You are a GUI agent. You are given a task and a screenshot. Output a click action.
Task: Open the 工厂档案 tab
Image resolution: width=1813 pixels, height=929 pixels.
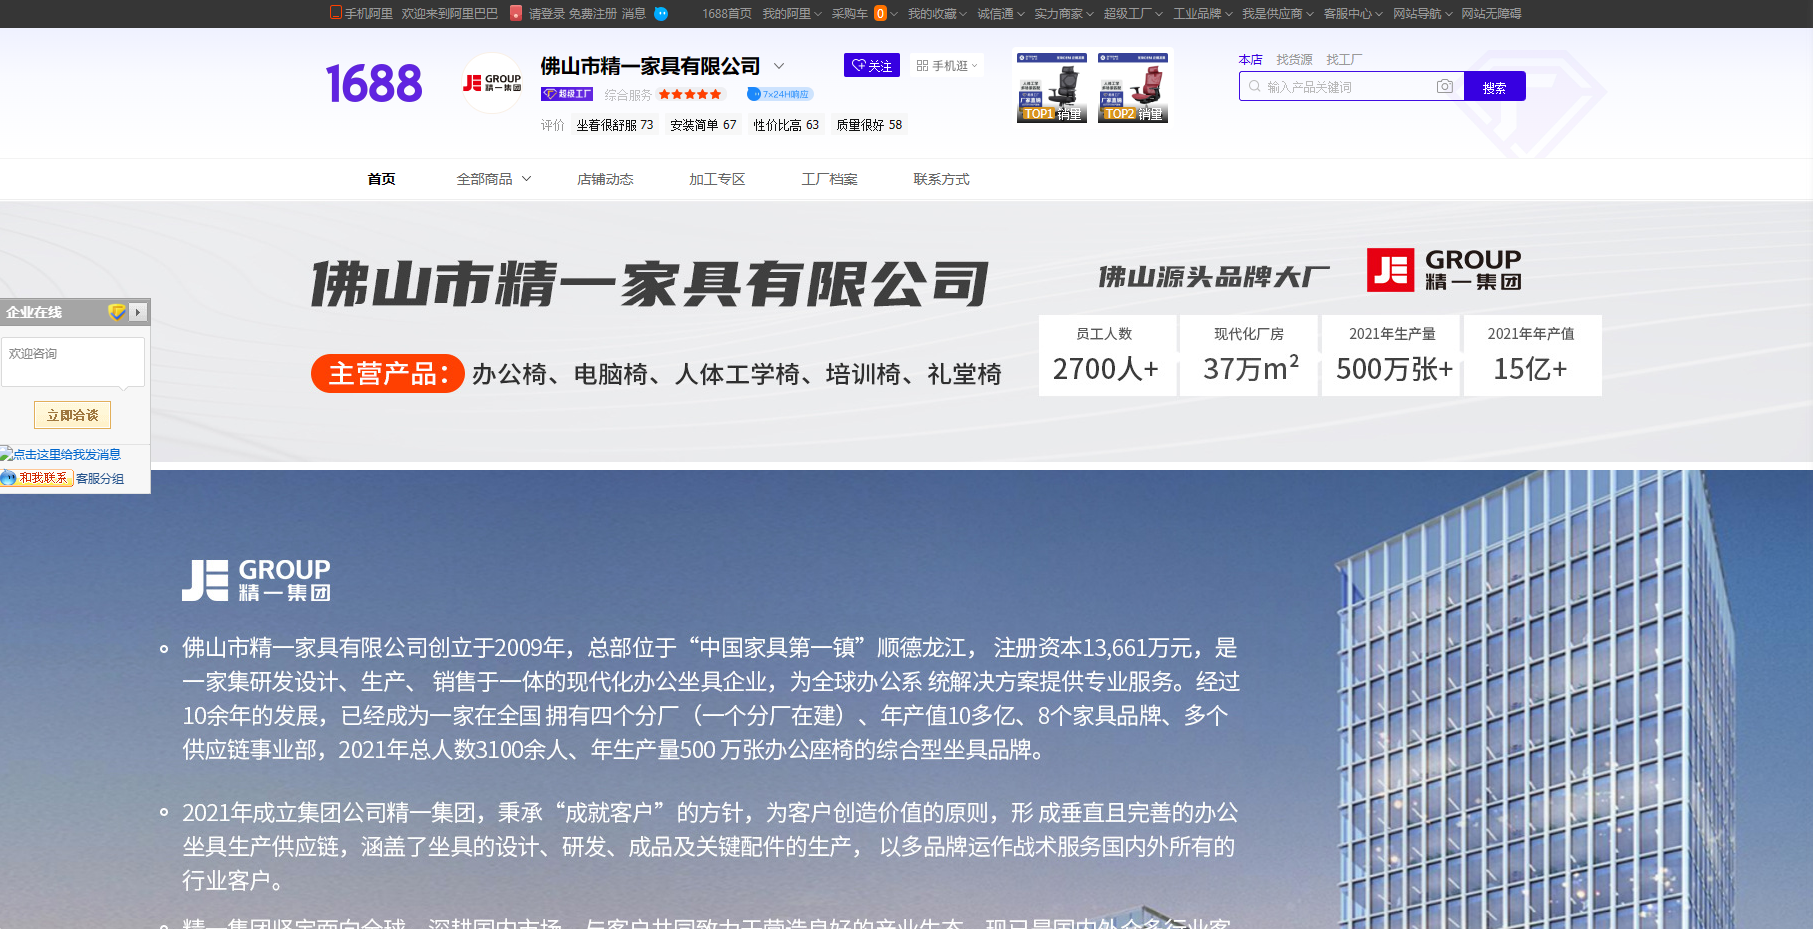pyautogui.click(x=829, y=179)
